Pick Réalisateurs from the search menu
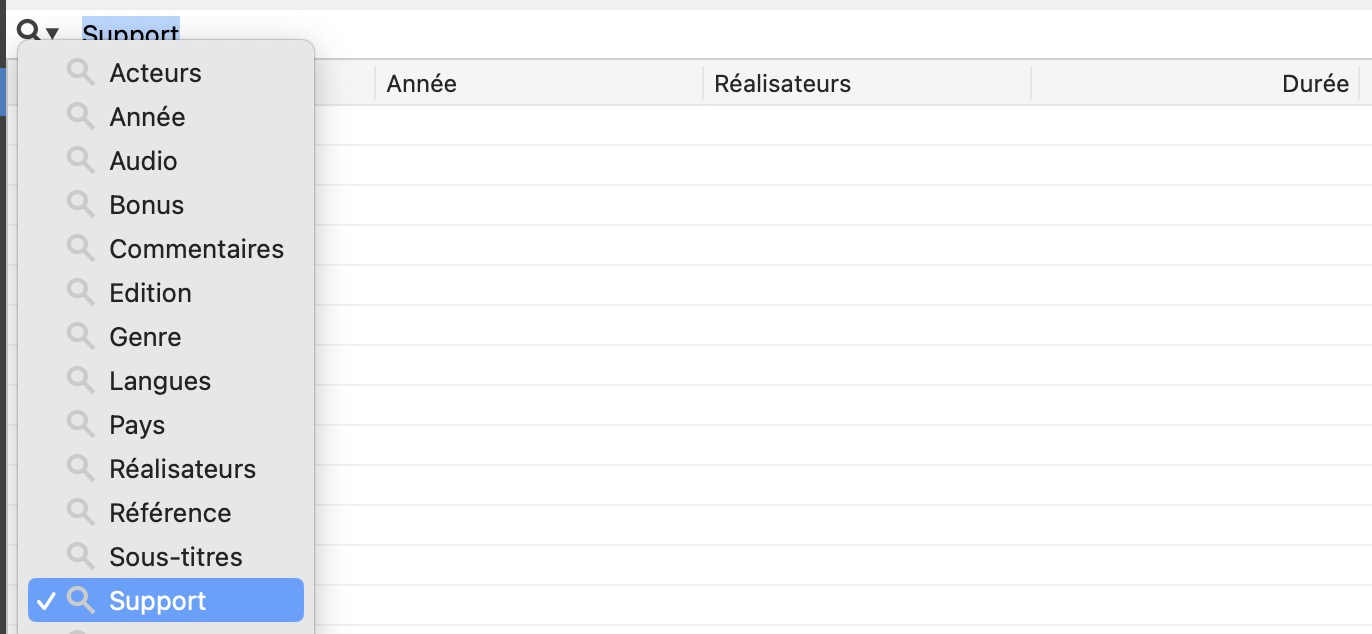1372x634 pixels. [x=182, y=469]
